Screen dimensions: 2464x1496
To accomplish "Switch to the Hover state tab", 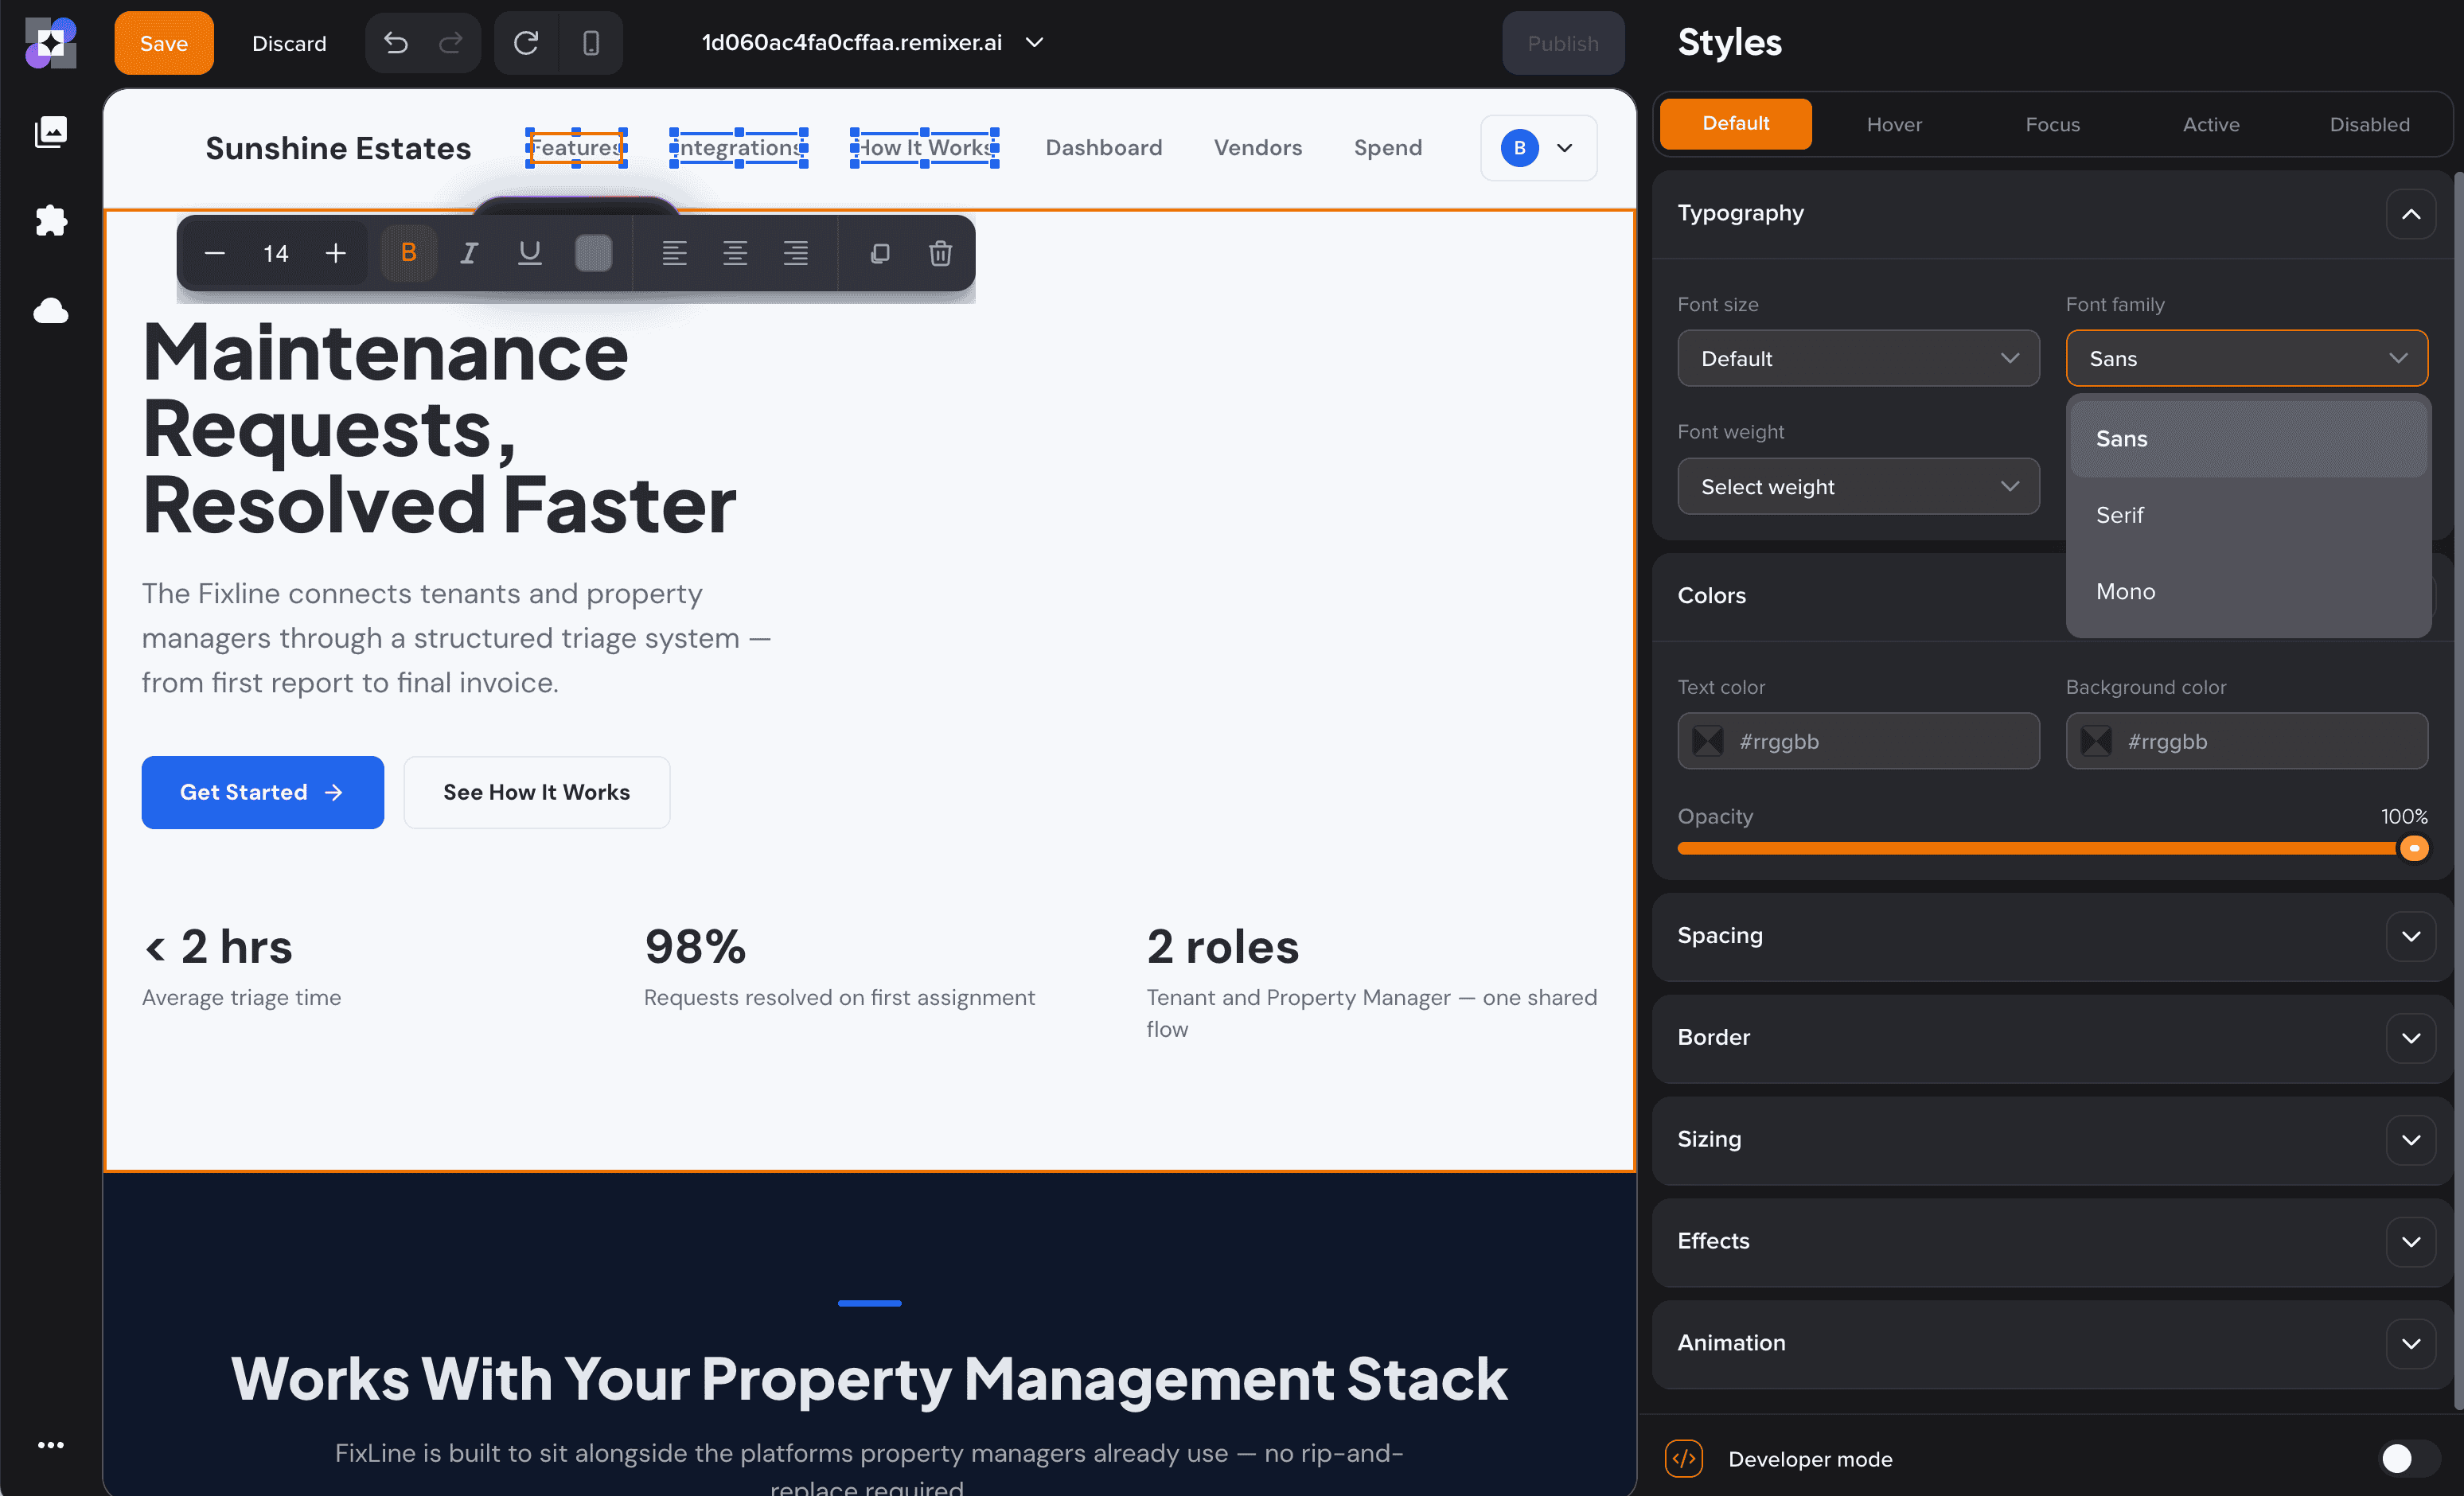I will (x=1894, y=124).
